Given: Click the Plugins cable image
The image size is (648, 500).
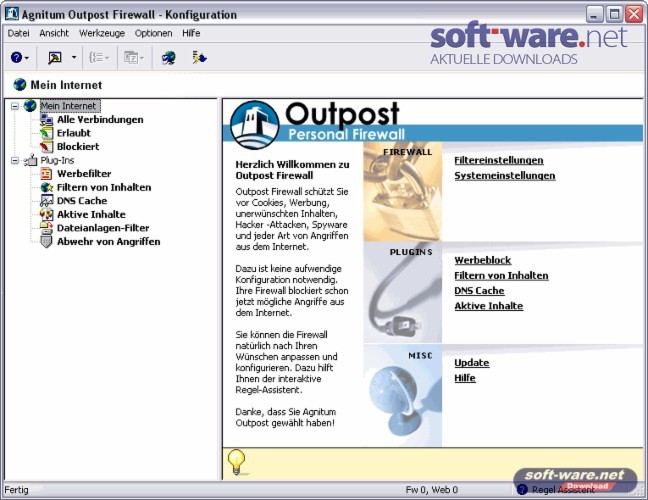Looking at the screenshot, I should click(403, 293).
